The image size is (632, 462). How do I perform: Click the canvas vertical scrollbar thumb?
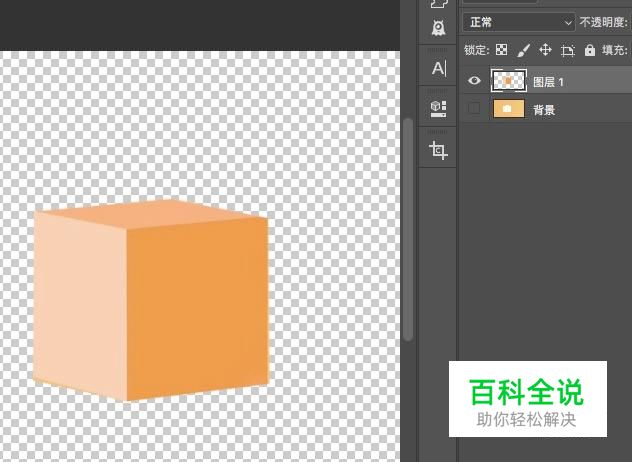click(408, 229)
